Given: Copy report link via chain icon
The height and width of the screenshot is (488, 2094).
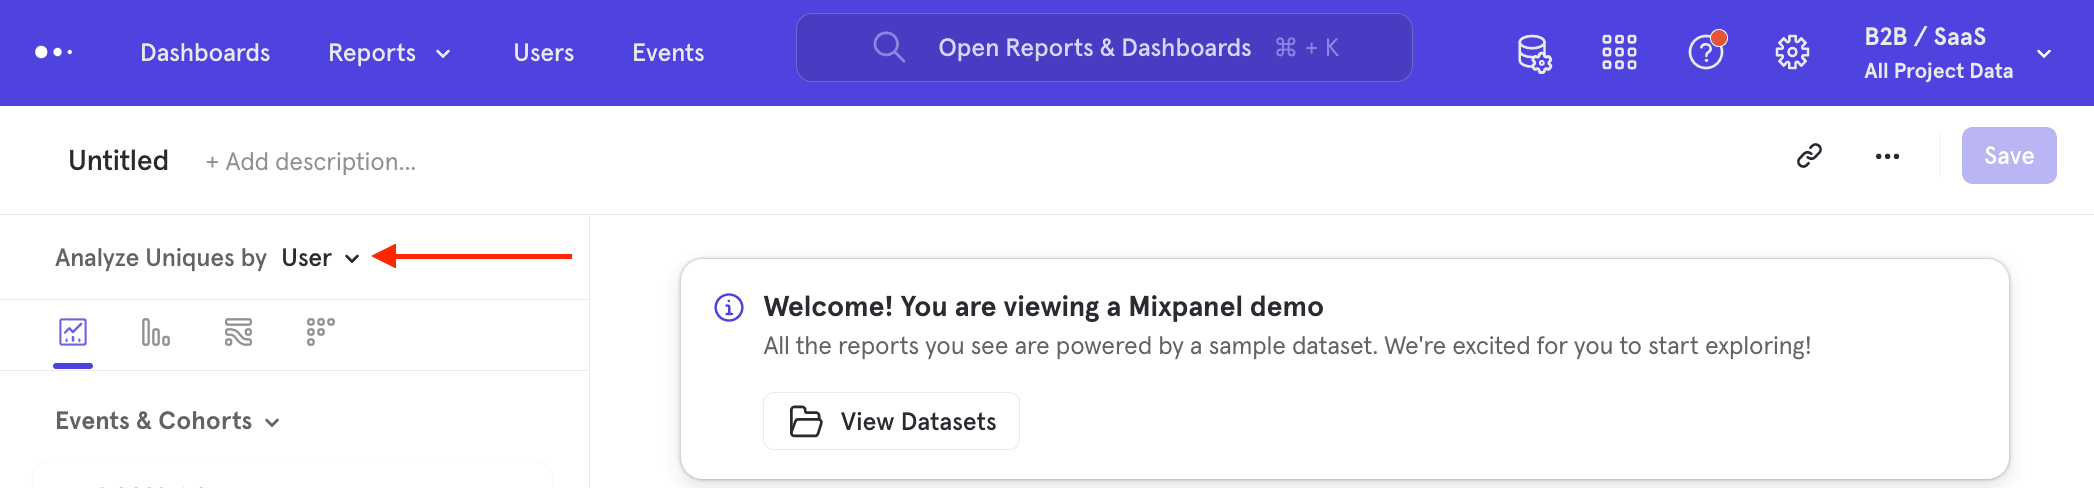Looking at the screenshot, I should click(1809, 156).
